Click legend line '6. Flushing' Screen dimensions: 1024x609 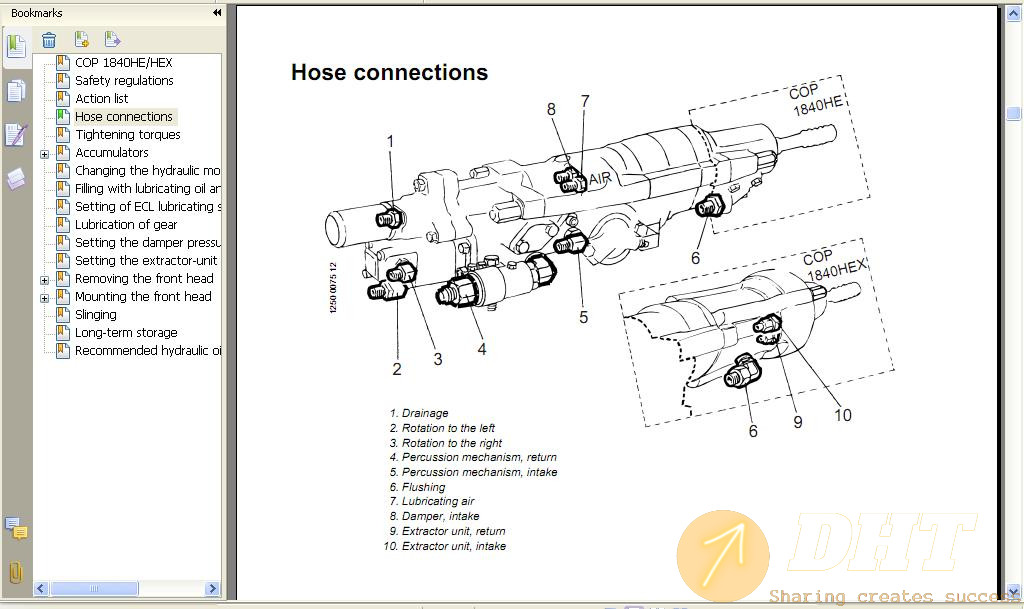(x=417, y=487)
